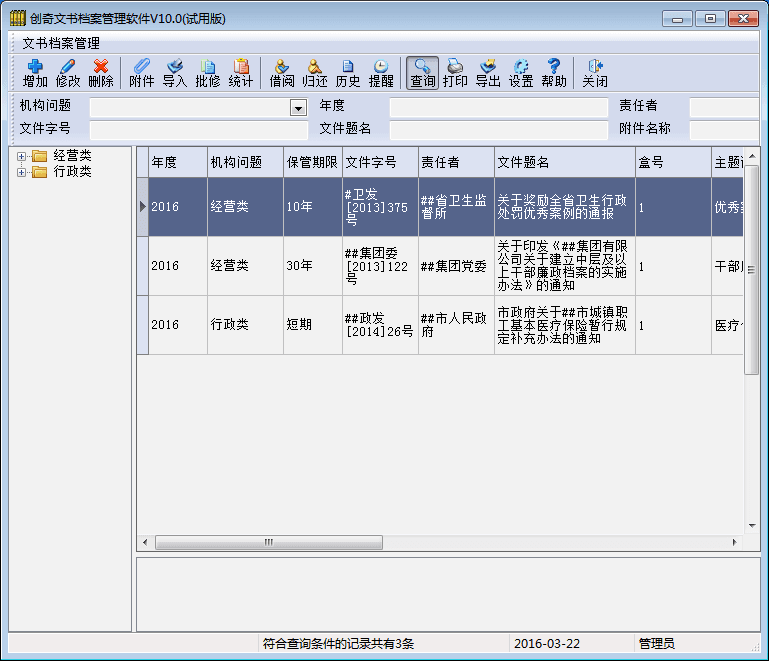Click the horizontal scrollbar thumb in table
The width and height of the screenshot is (769, 661).
[268, 542]
